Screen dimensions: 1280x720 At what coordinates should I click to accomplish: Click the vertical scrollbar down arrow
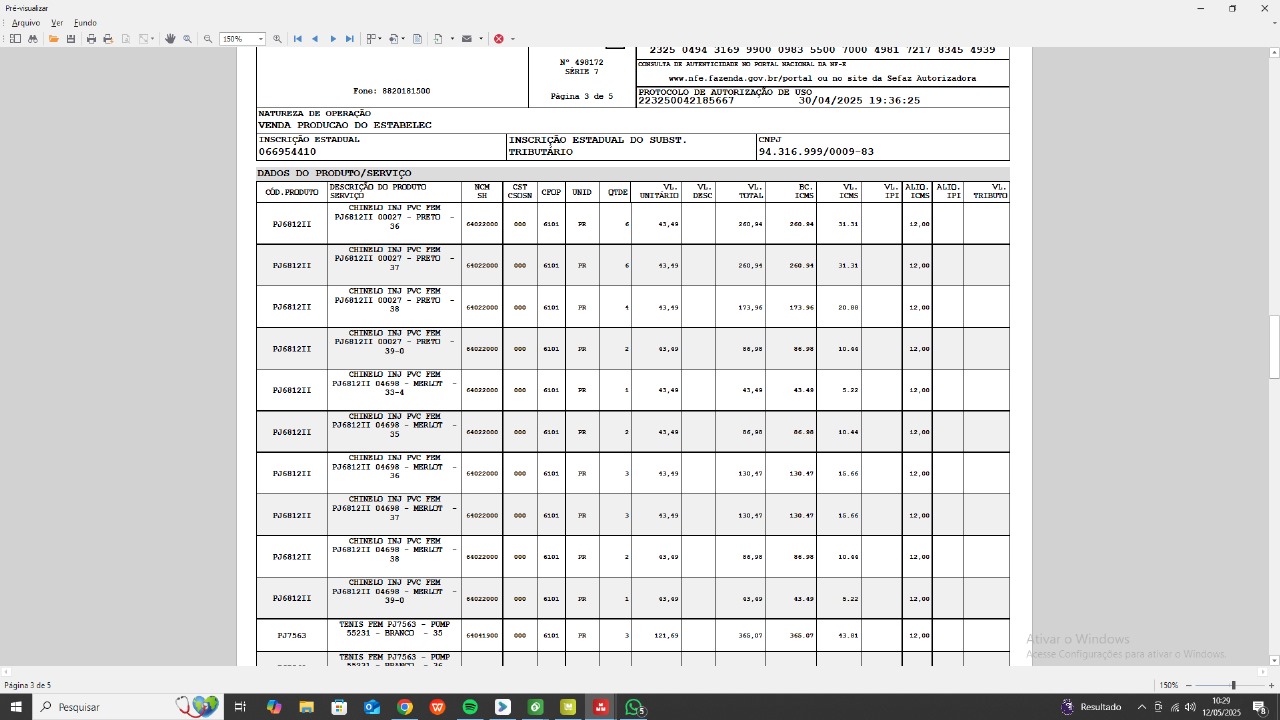[x=1273, y=660]
